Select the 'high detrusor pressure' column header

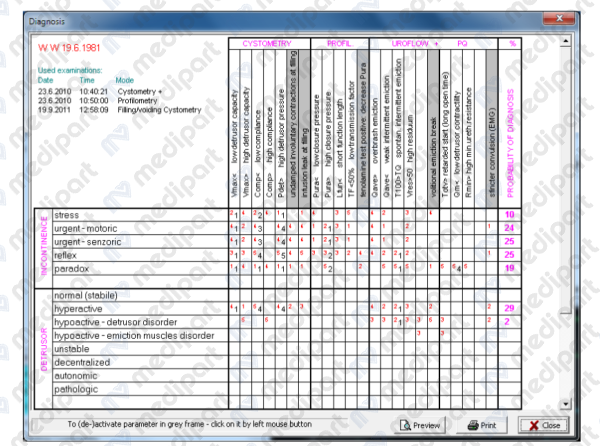click(x=281, y=129)
